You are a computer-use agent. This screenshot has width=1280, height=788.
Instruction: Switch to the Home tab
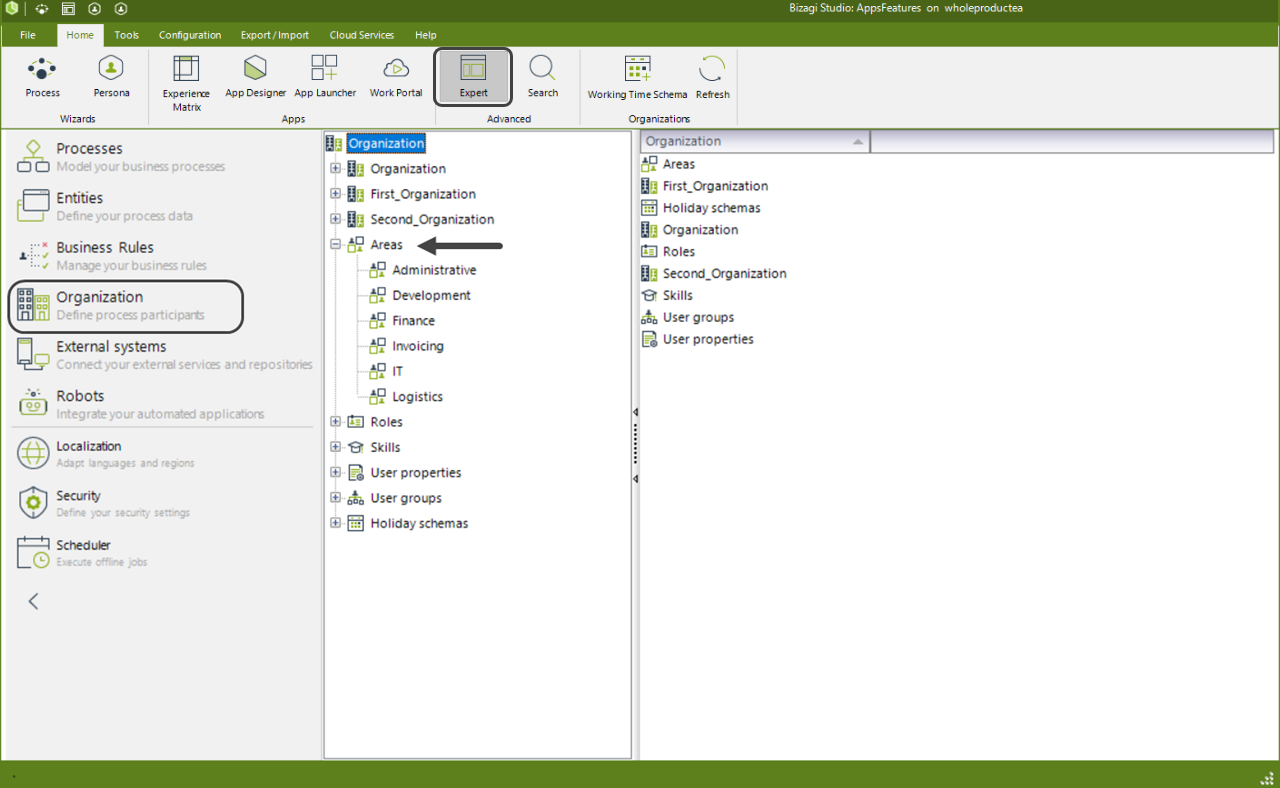pyautogui.click(x=80, y=35)
